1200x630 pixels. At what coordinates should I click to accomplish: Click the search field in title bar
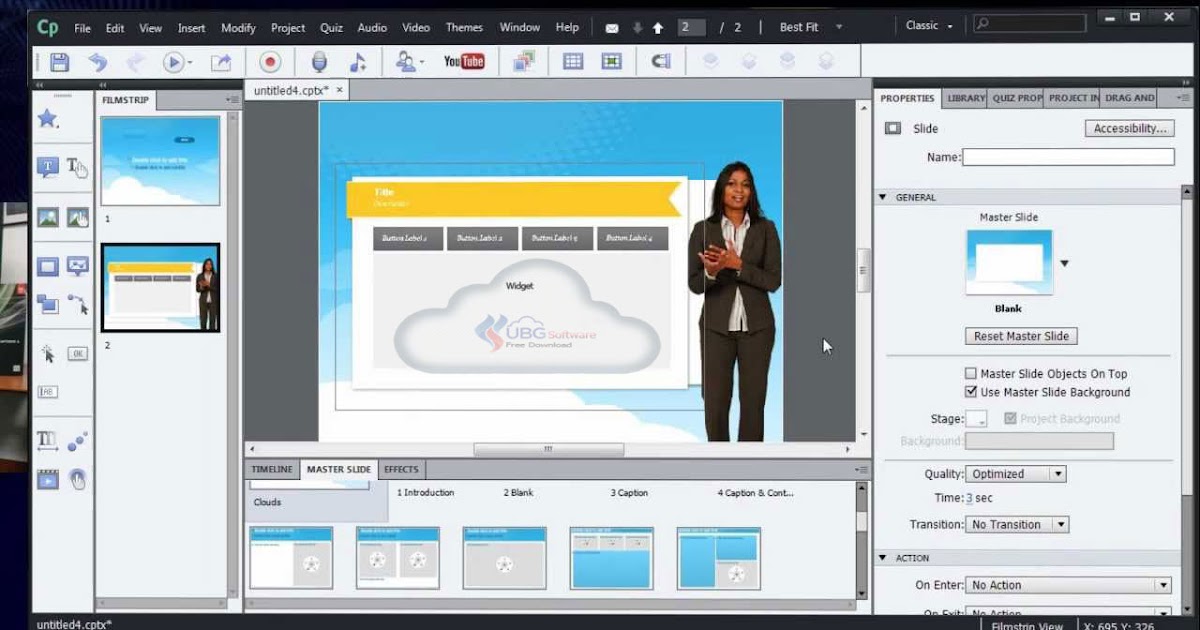pos(1030,23)
